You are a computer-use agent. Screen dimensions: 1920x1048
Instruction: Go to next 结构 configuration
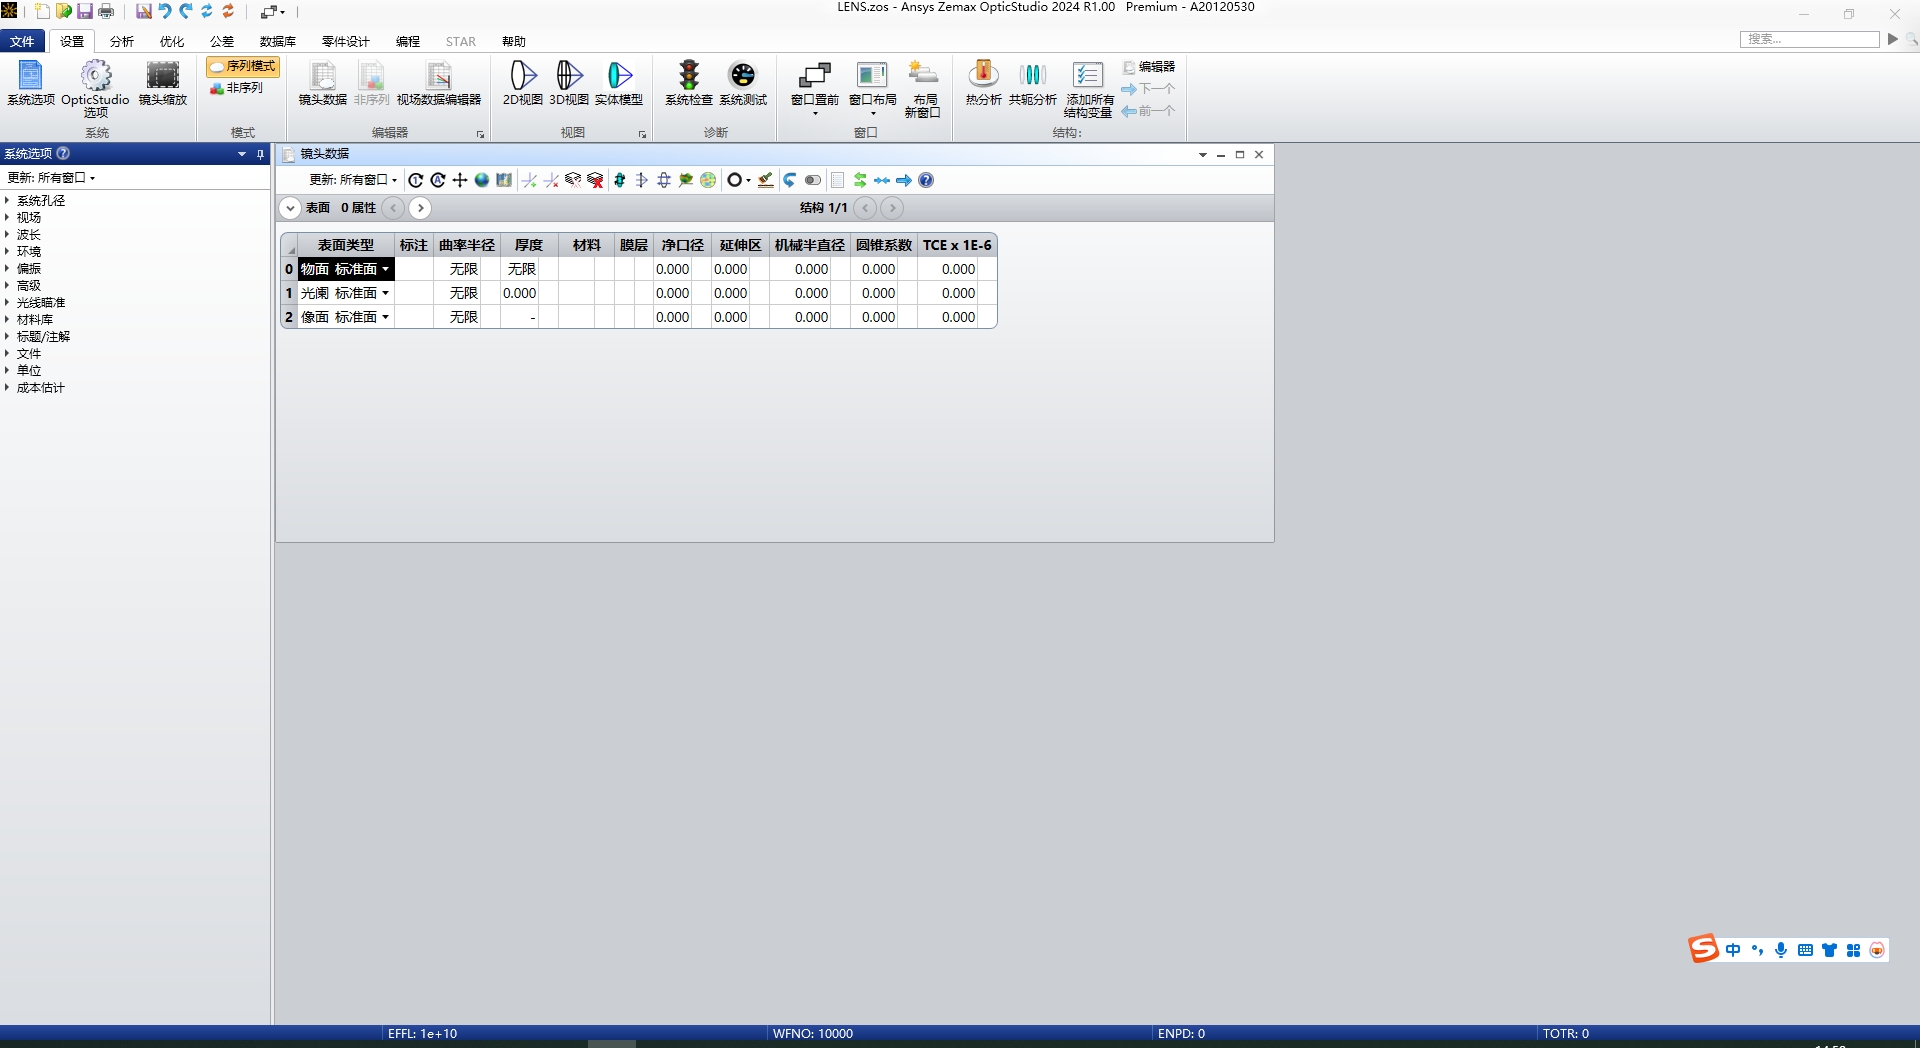pyautogui.click(x=892, y=208)
